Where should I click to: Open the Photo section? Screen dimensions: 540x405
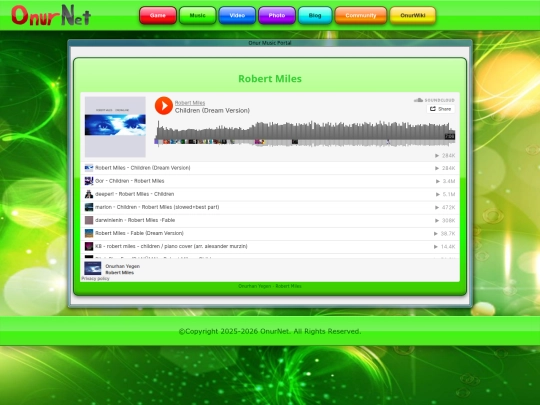pyautogui.click(x=277, y=15)
